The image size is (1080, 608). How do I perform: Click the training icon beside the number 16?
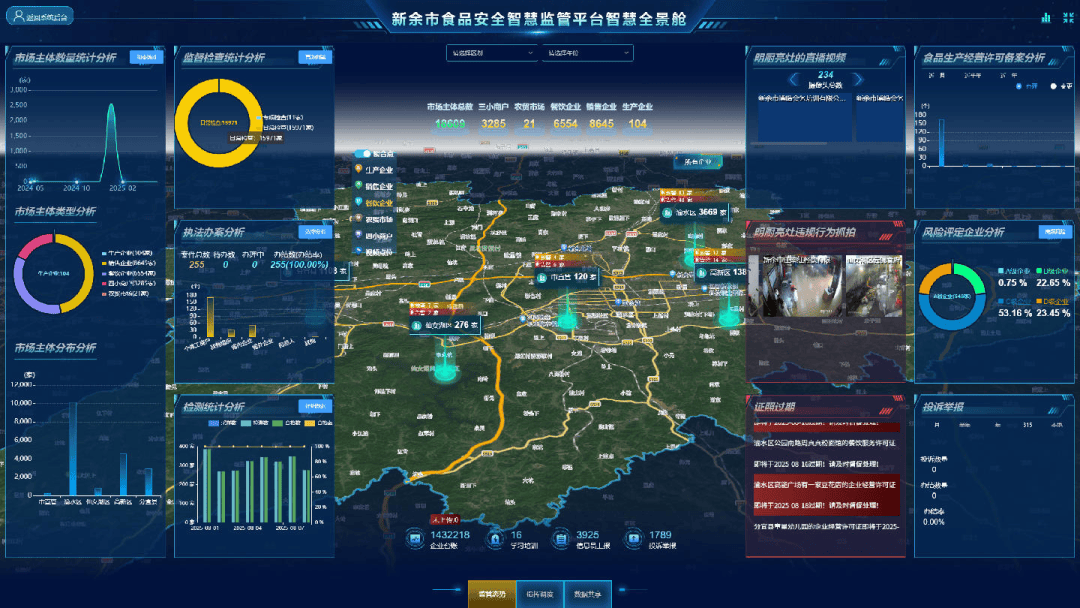point(494,540)
